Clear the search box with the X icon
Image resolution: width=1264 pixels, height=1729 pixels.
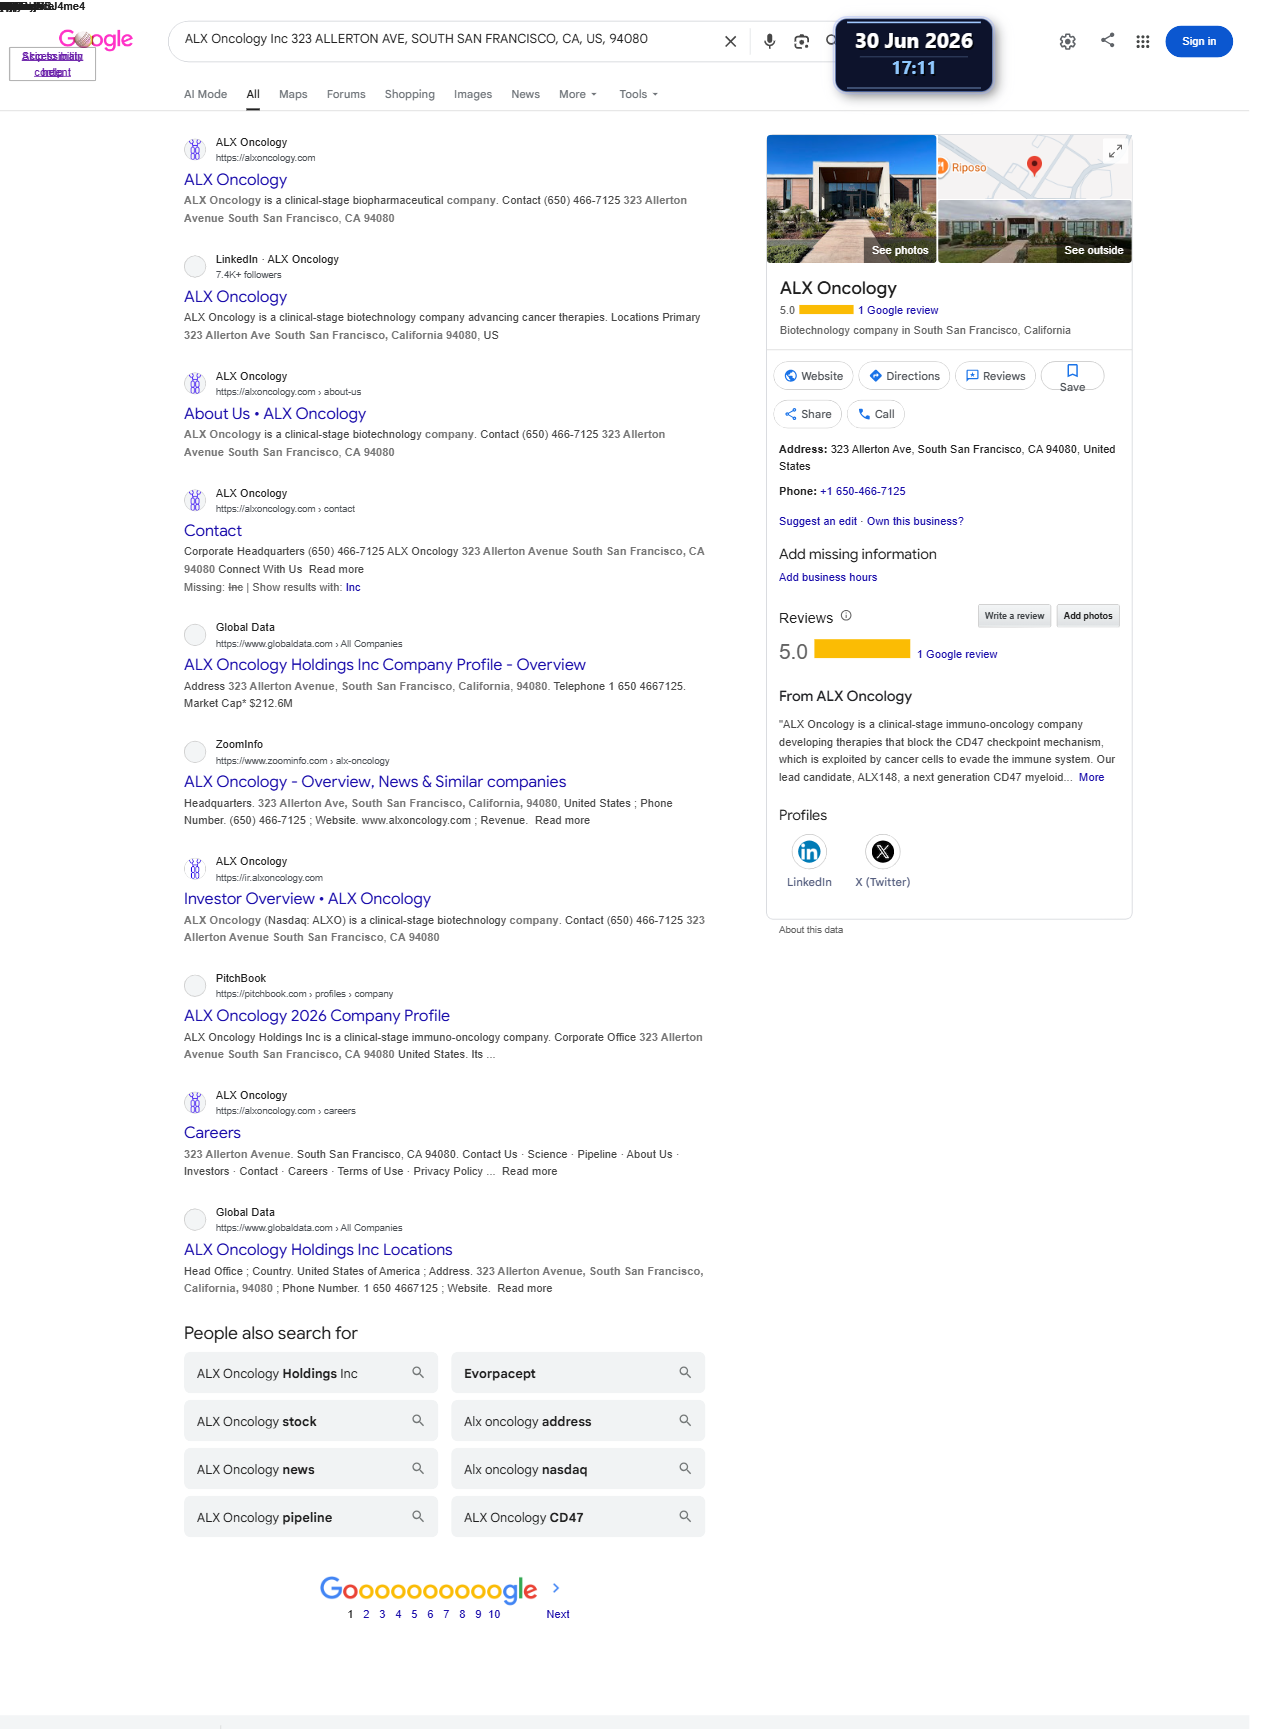tap(730, 41)
